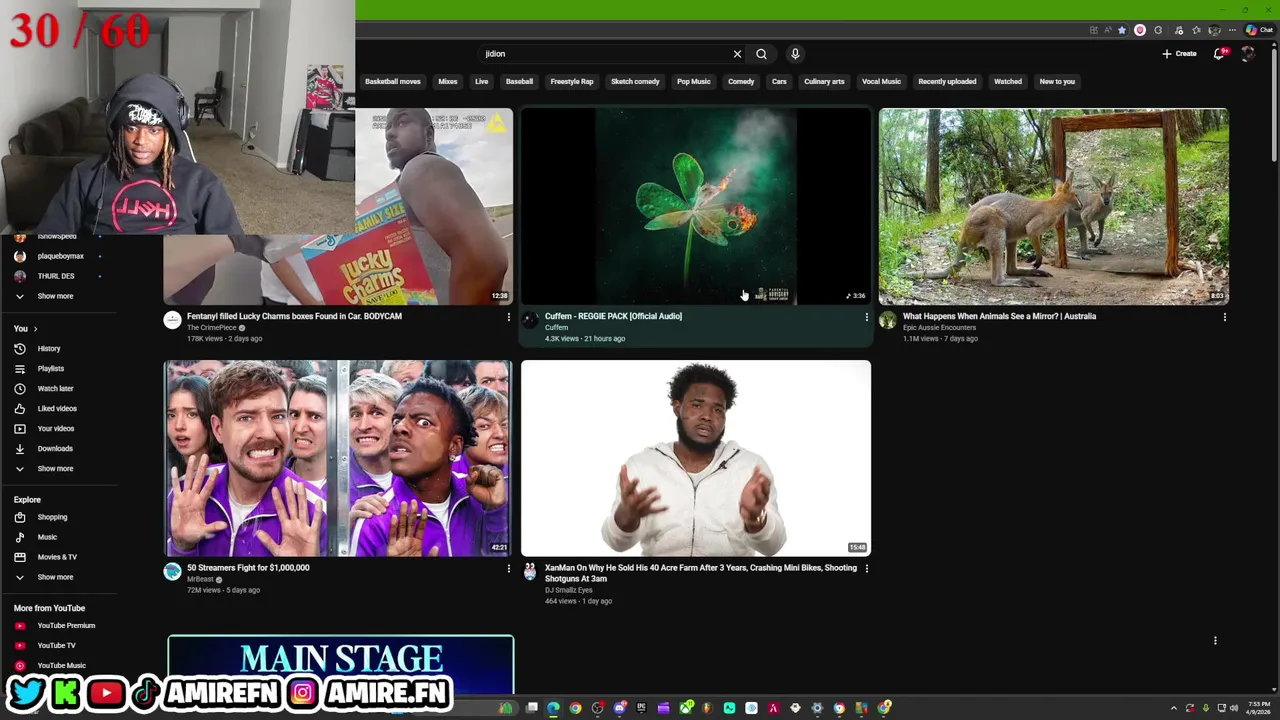Open Edge settings three-dot menu
1280x720 pixels.
(1231, 30)
